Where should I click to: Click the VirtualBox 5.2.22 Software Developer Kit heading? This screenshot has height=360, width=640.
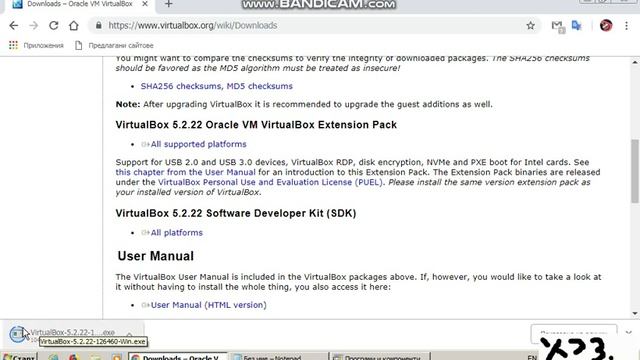coord(236,213)
